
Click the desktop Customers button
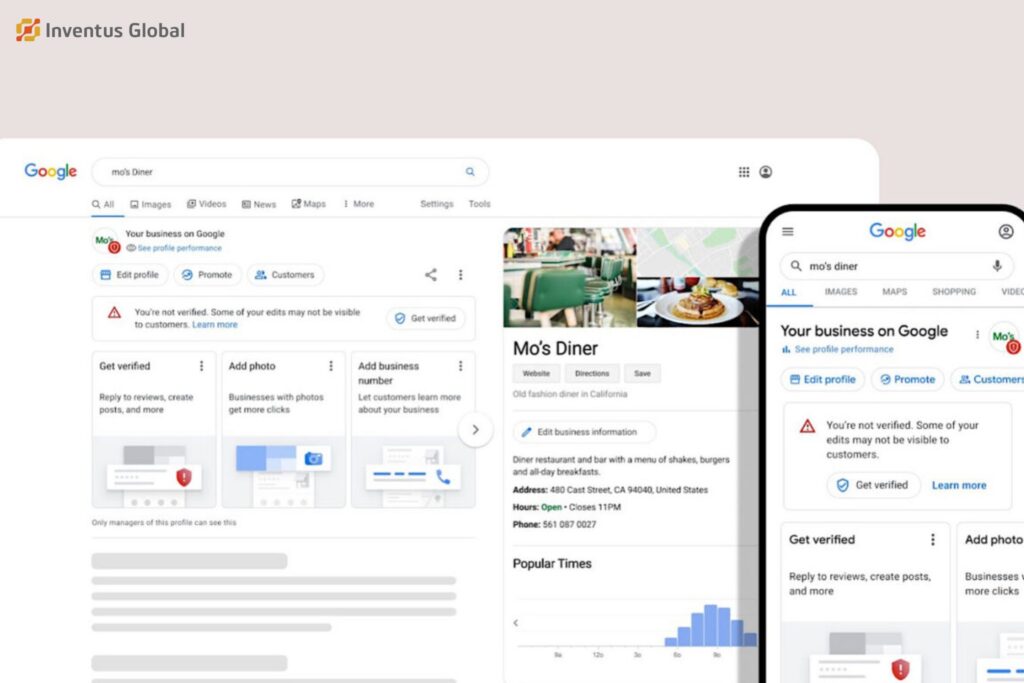coord(285,275)
